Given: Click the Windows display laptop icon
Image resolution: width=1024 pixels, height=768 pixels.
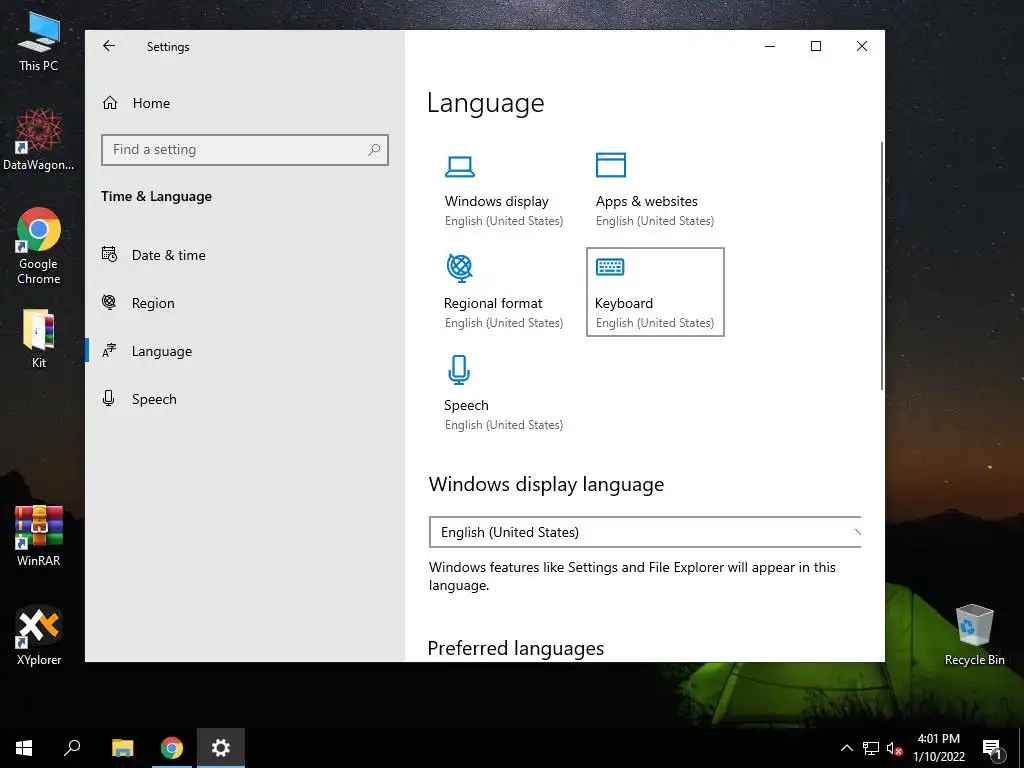Looking at the screenshot, I should coord(460,167).
